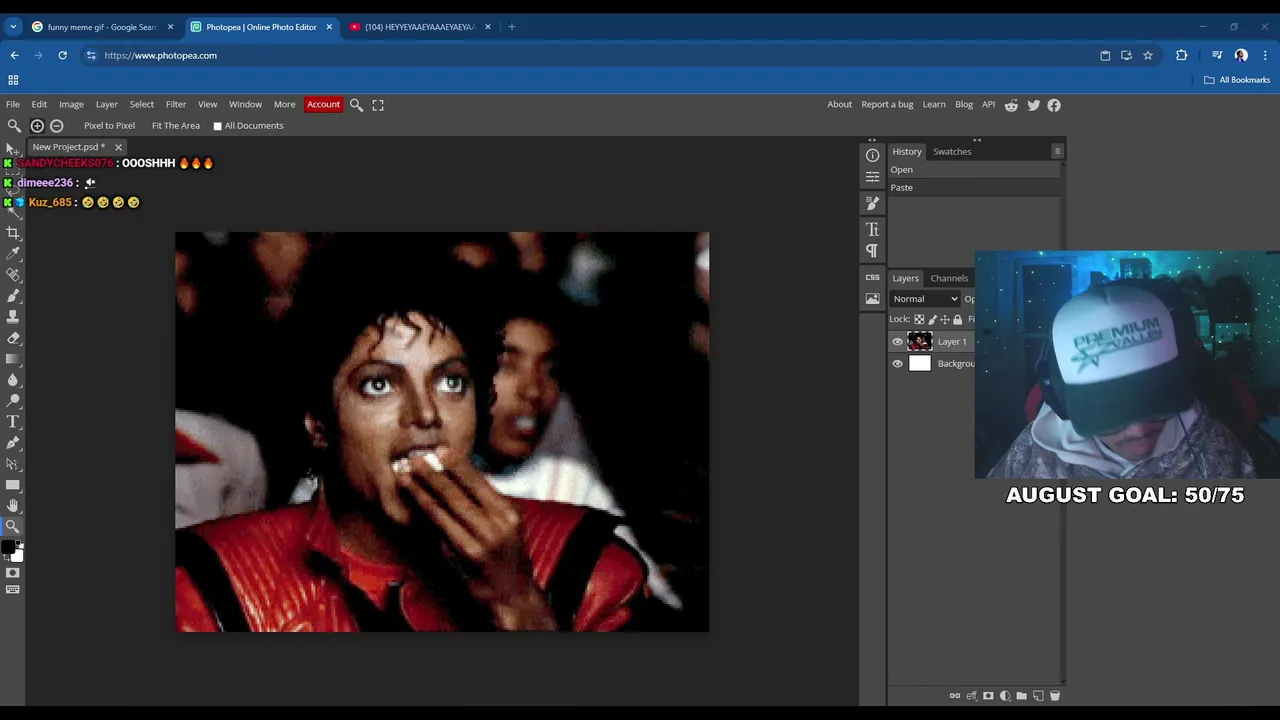The width and height of the screenshot is (1280, 720).
Task: Select the Gradient tool
Action: coord(13,359)
